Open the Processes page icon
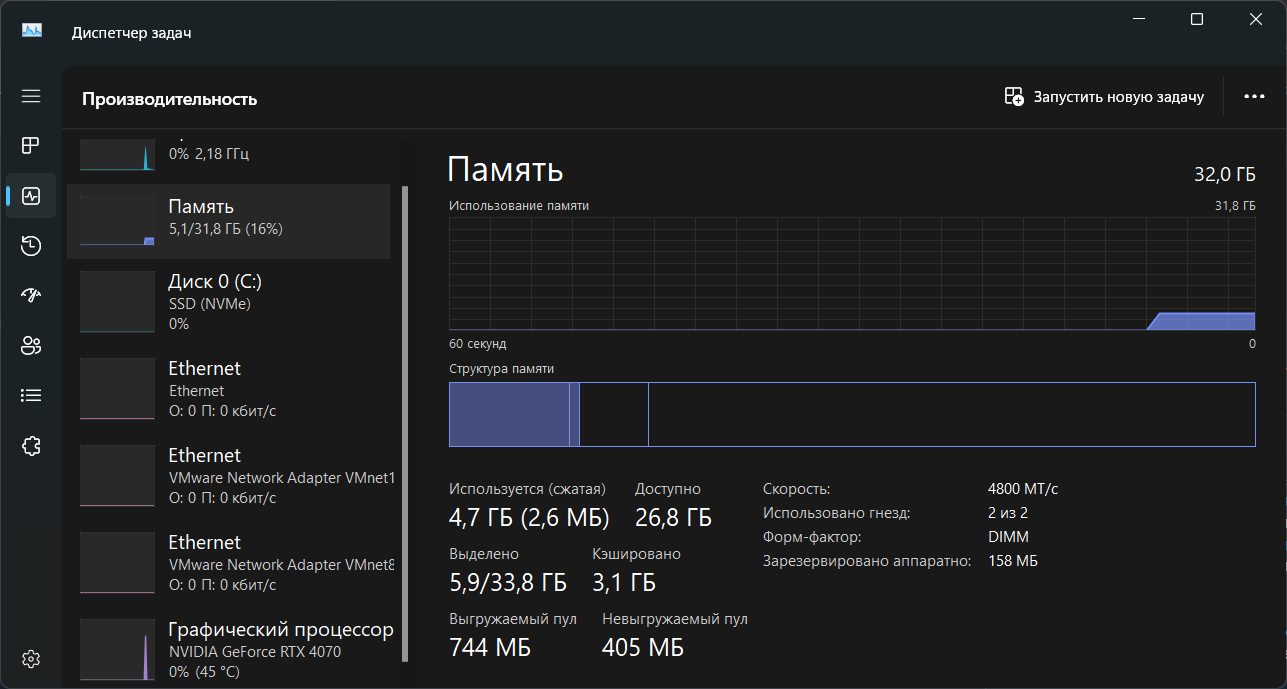This screenshot has width=1287, height=689. (31, 145)
